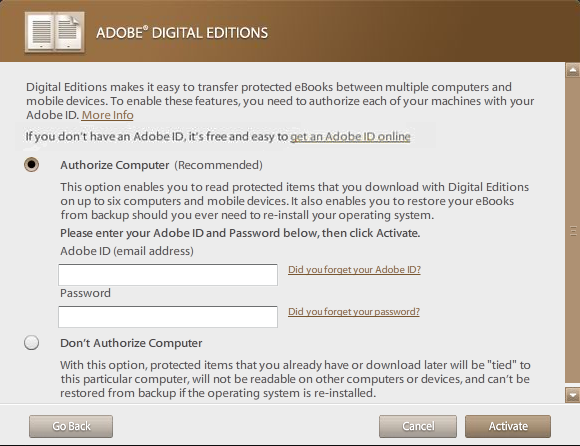Image resolution: width=580 pixels, height=446 pixels.
Task: Click the Adobe Digital Editions book icon
Action: (55, 33)
